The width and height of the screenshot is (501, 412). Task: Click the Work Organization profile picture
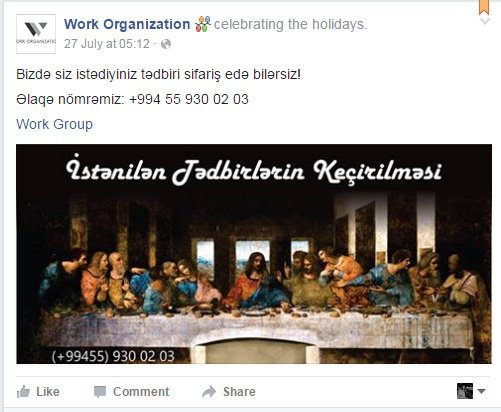pos(36,34)
